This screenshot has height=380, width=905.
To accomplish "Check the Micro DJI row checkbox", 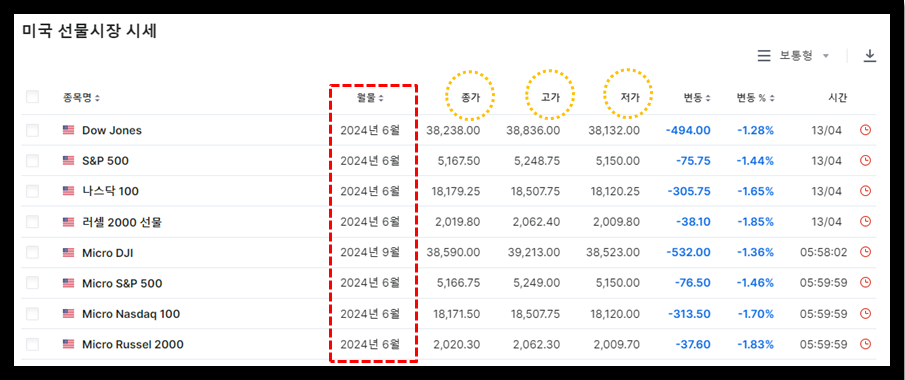I will pyautogui.click(x=32, y=252).
